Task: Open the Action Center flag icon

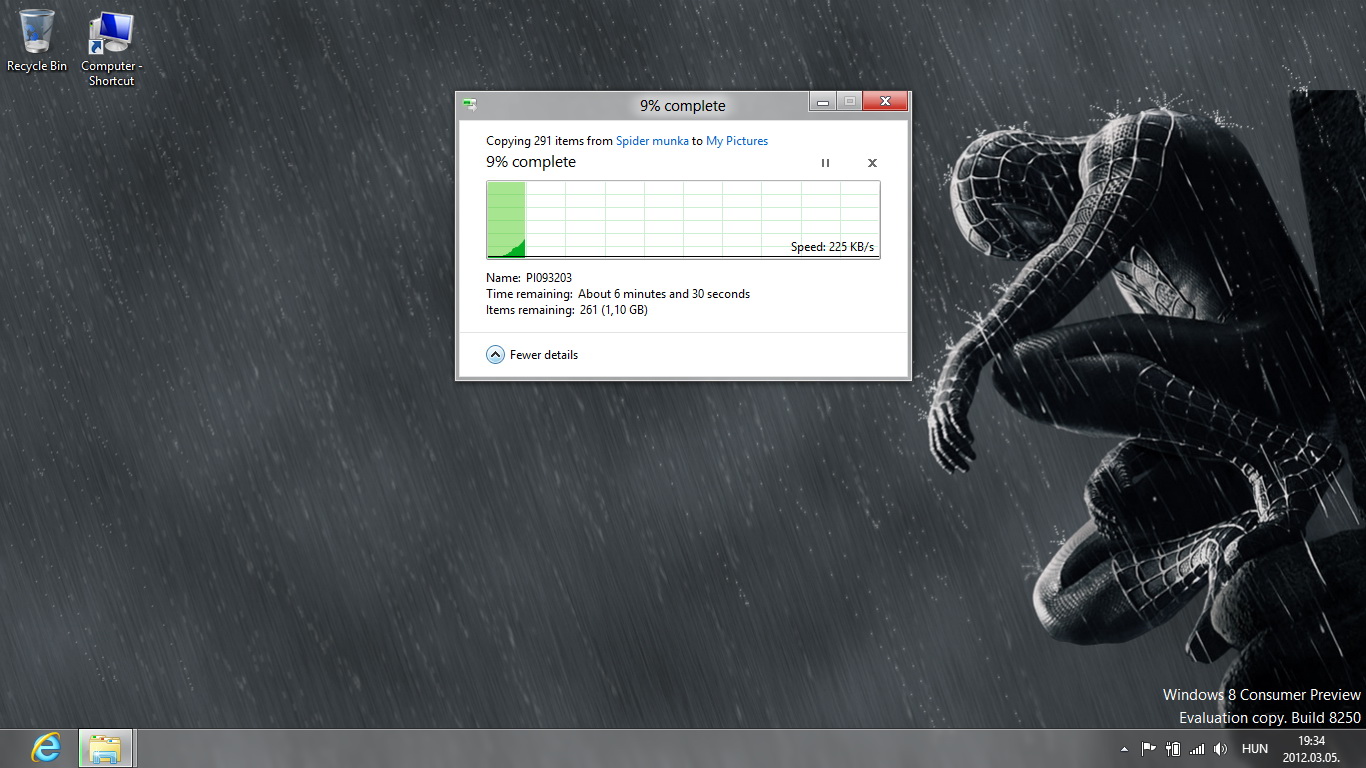Action: click(x=1148, y=748)
